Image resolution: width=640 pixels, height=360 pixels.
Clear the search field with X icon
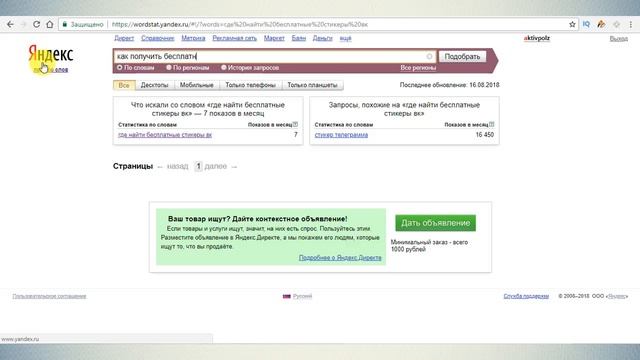coord(429,56)
